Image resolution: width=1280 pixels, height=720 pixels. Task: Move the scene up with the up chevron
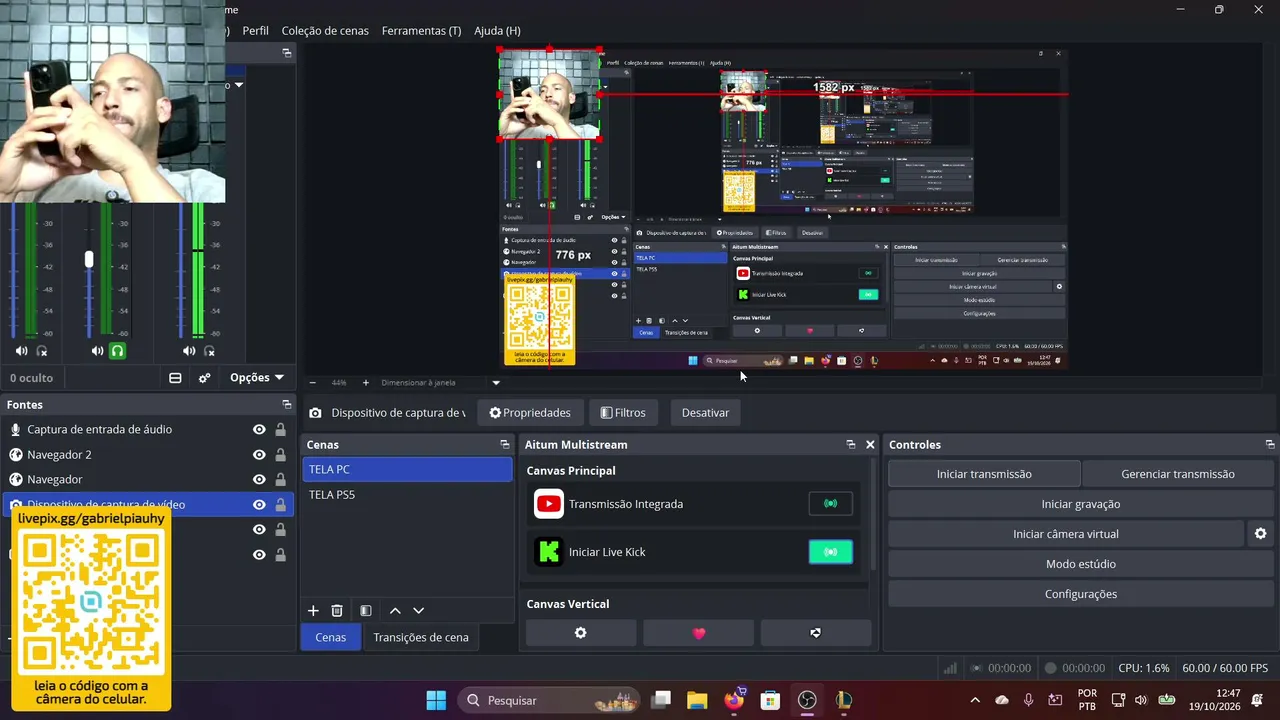[x=395, y=611]
